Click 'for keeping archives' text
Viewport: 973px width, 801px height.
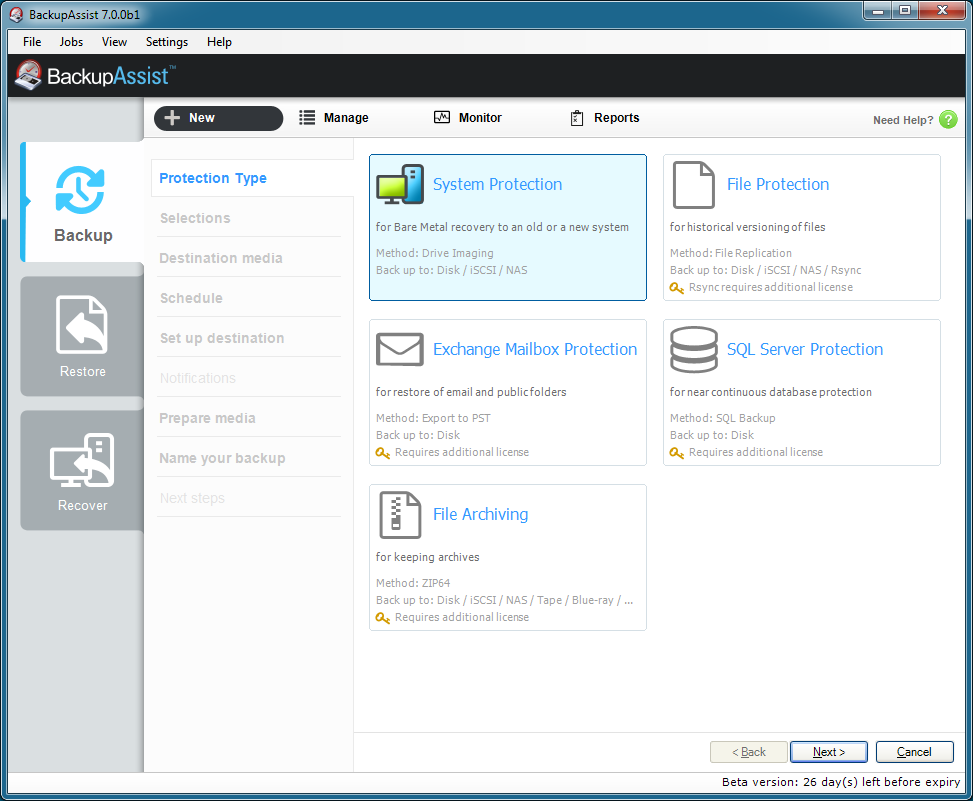428,557
